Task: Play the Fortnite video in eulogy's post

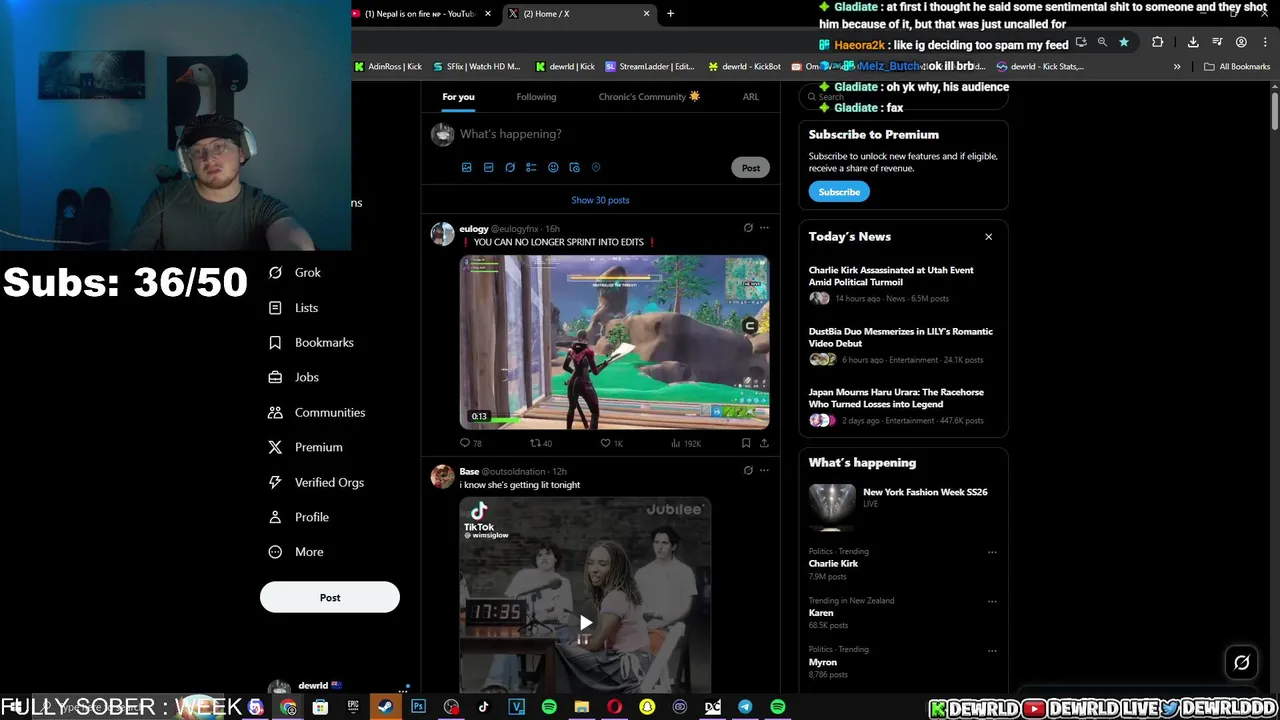Action: tap(614, 342)
